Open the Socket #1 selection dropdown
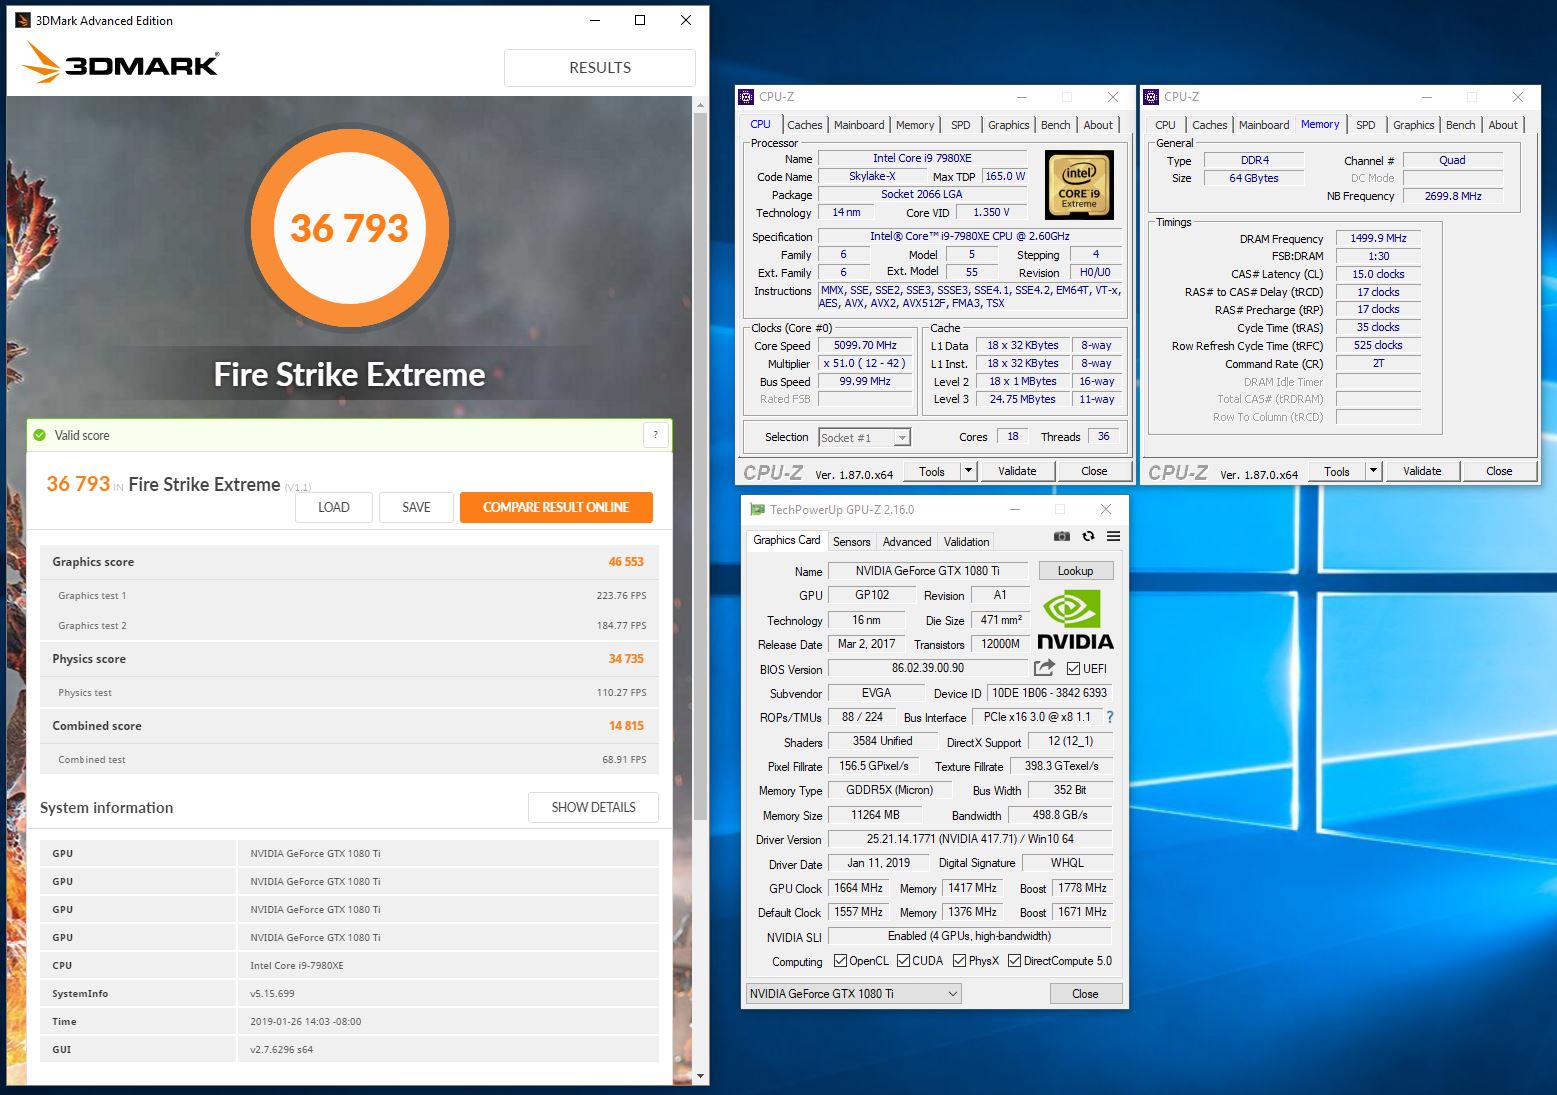Viewport: 1557px width, 1095px height. (x=864, y=437)
